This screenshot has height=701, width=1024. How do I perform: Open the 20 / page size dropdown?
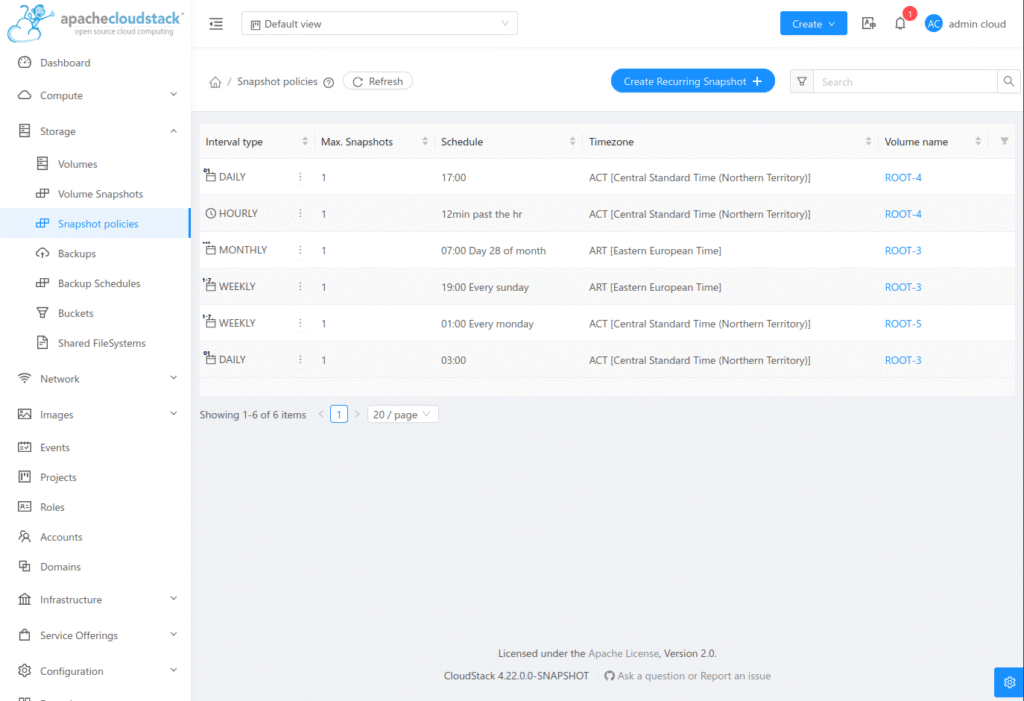[402, 414]
